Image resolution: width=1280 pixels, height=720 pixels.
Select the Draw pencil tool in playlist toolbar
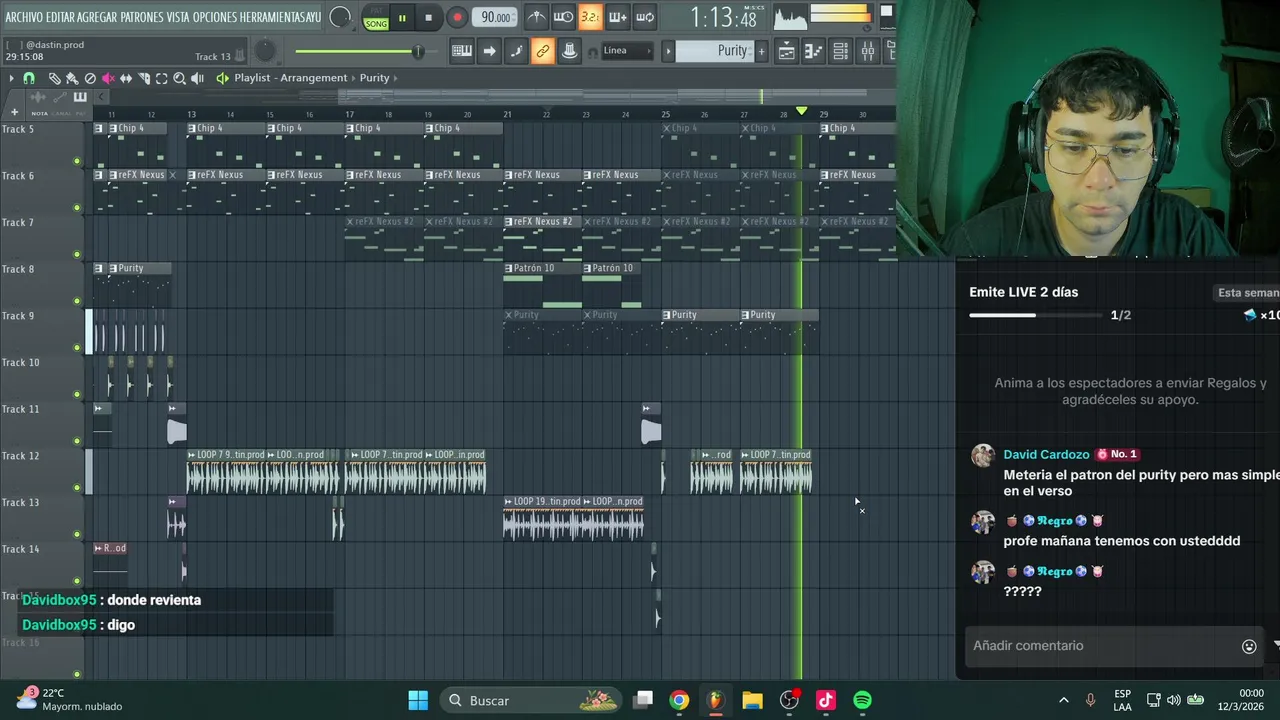(x=55, y=78)
